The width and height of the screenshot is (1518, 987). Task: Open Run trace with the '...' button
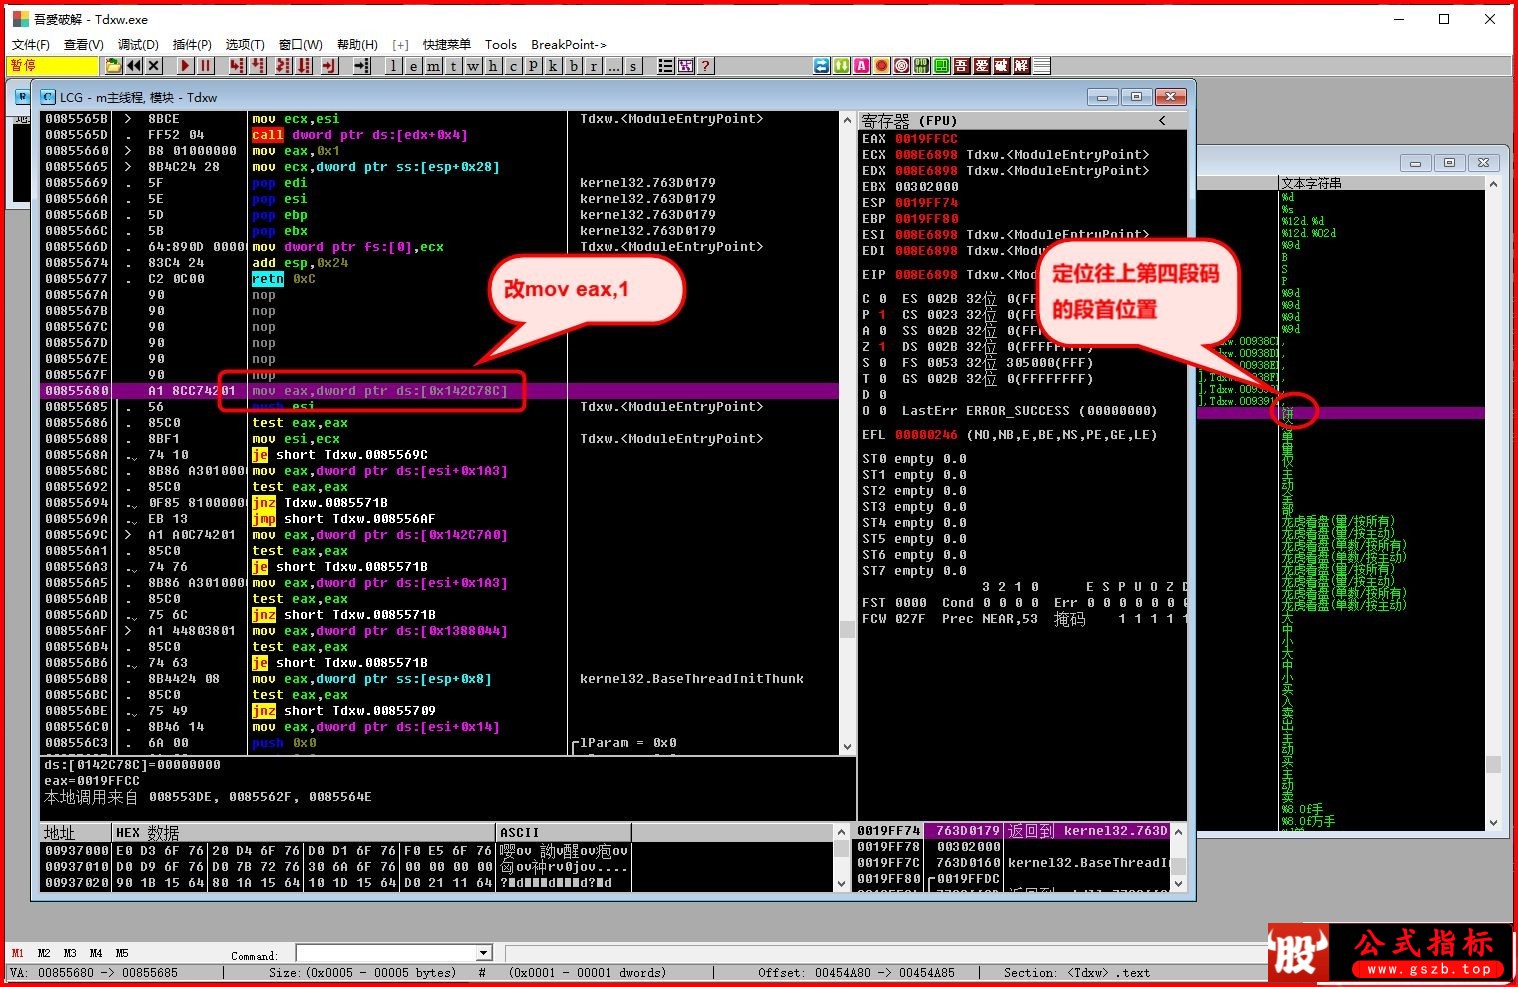[x=613, y=66]
